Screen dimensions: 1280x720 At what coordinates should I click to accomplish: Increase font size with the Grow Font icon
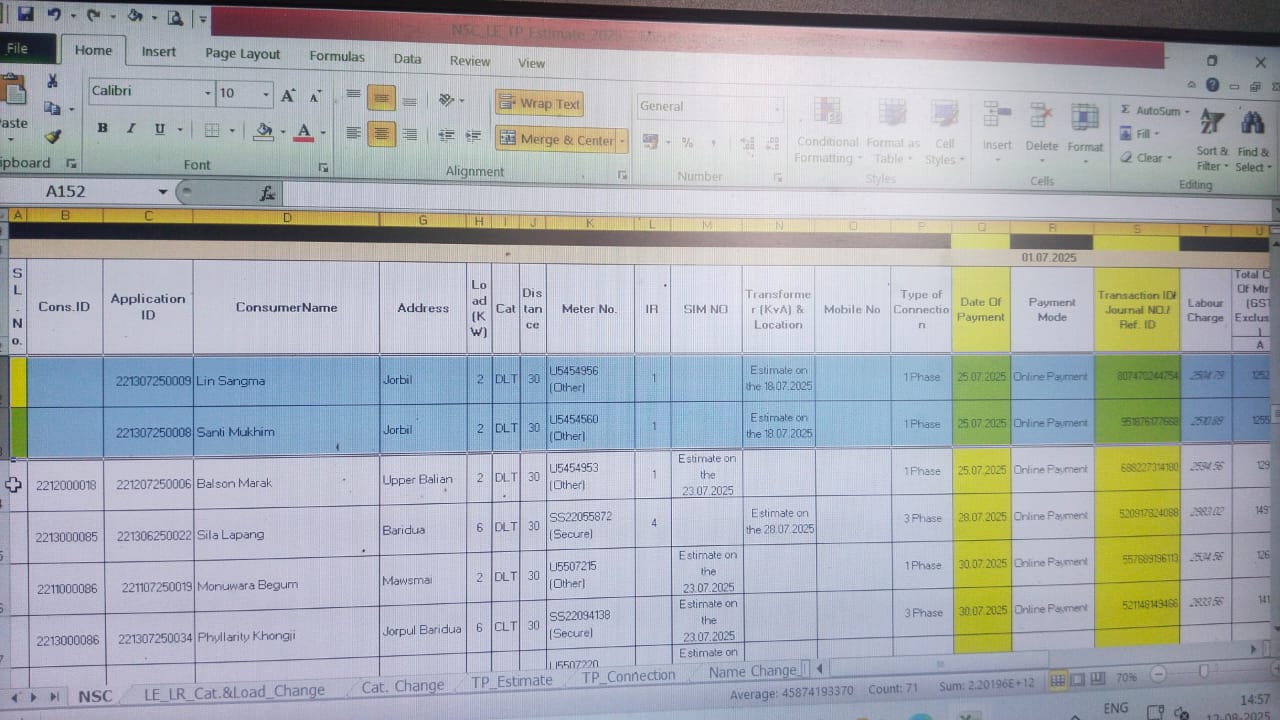point(288,95)
